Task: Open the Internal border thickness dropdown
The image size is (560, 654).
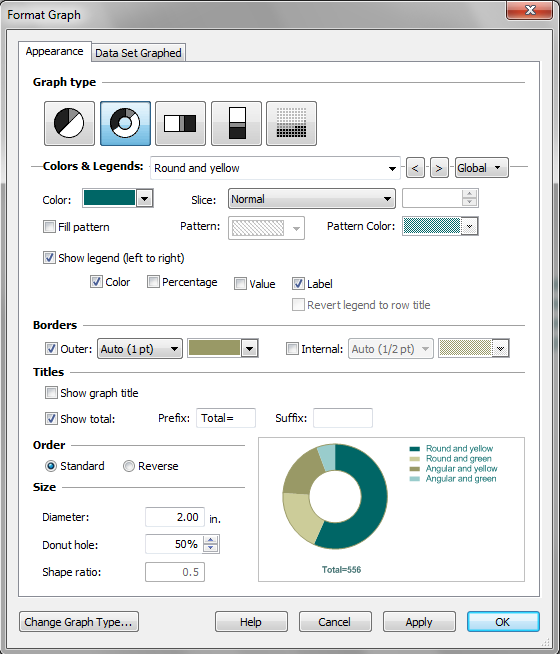Action: (x=391, y=349)
